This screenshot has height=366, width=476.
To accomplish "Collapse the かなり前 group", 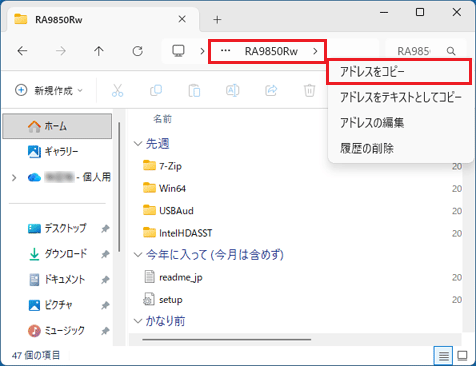I will coord(137,321).
